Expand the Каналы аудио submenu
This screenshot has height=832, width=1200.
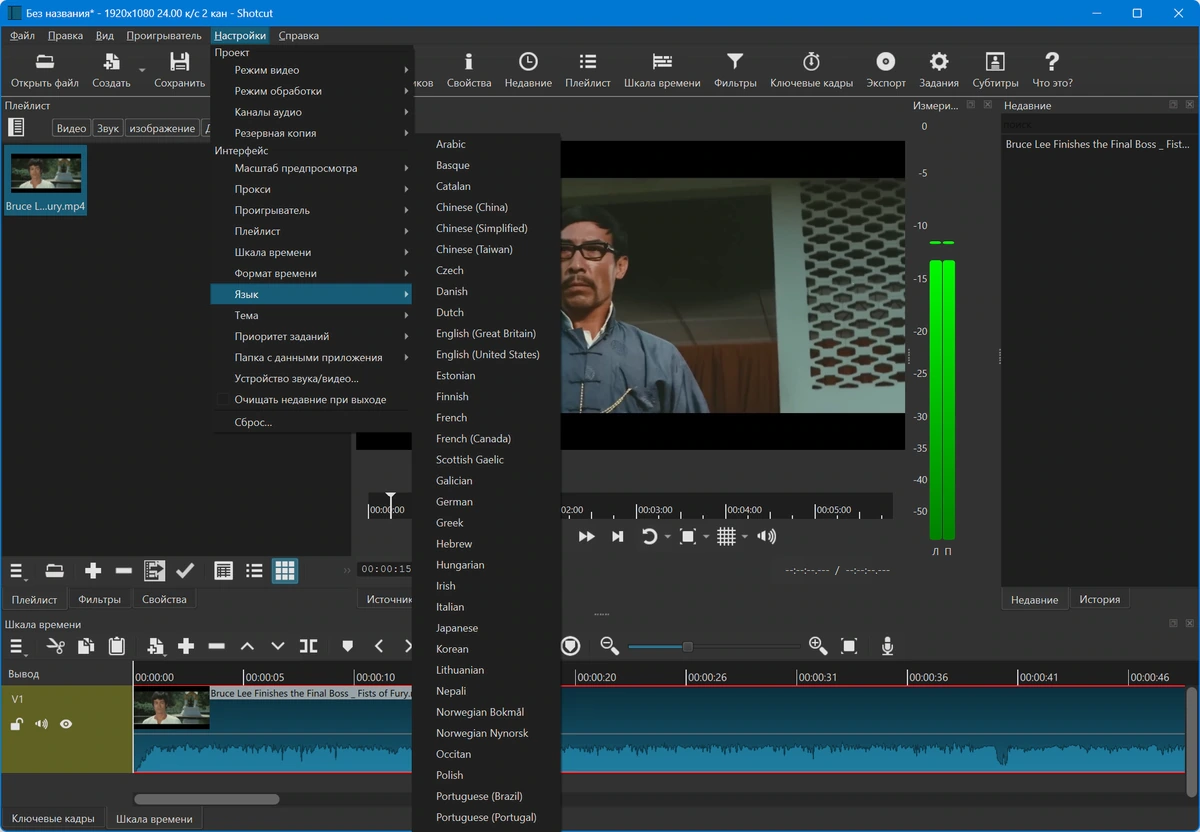(x=312, y=112)
